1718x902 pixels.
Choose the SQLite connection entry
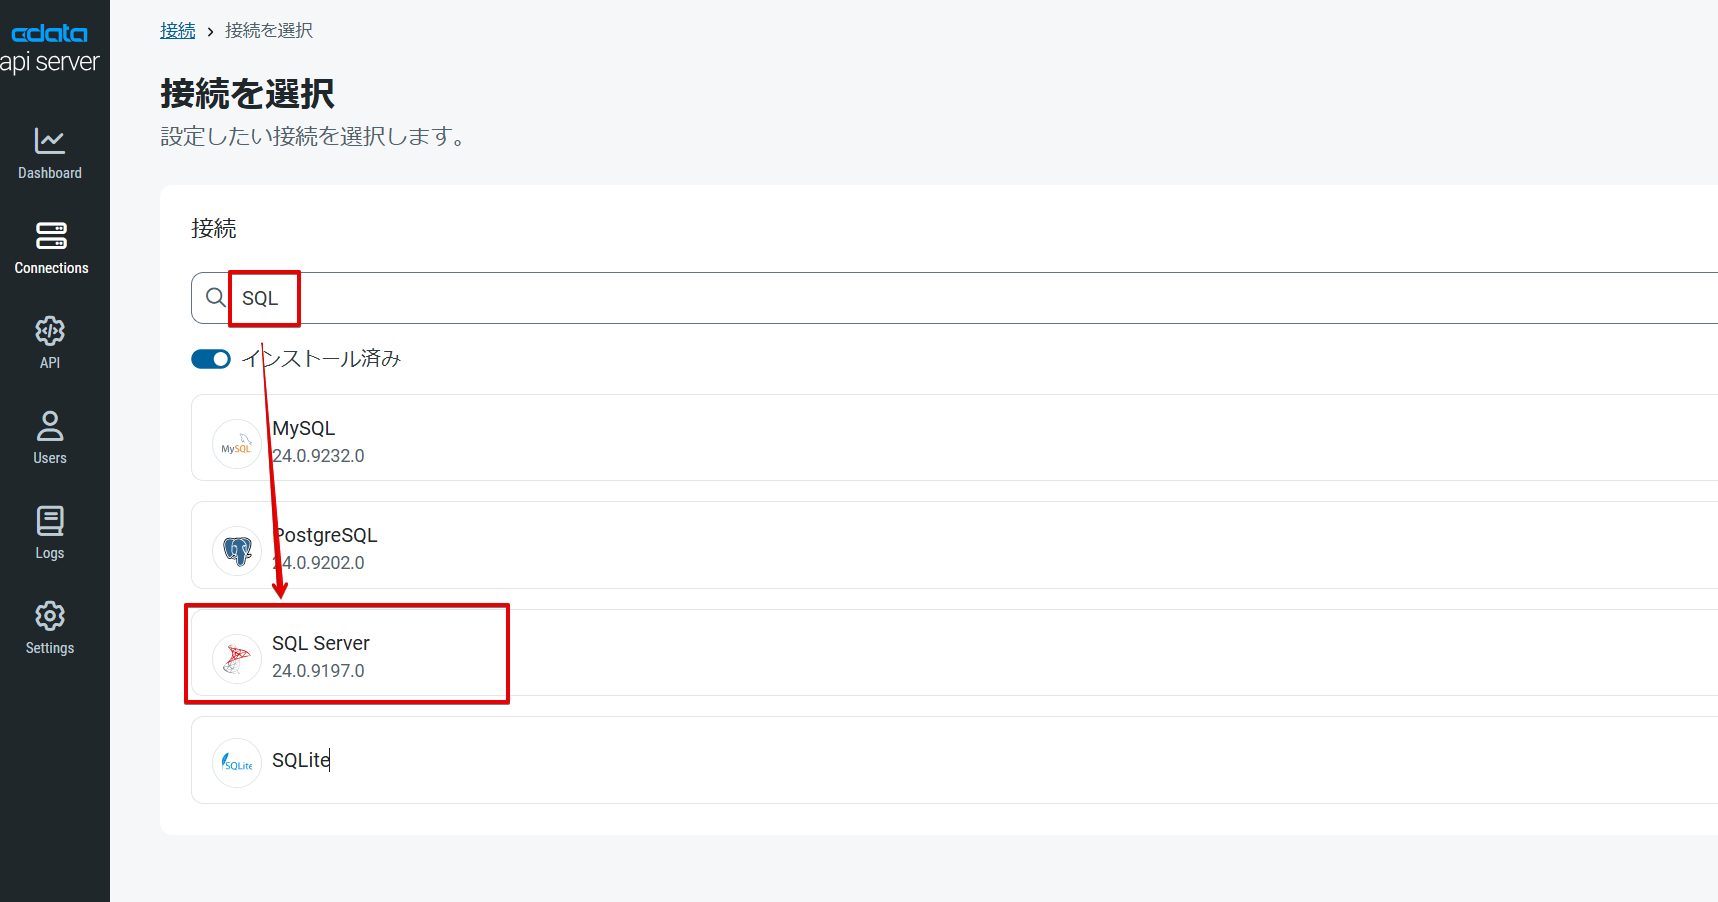click(954, 760)
